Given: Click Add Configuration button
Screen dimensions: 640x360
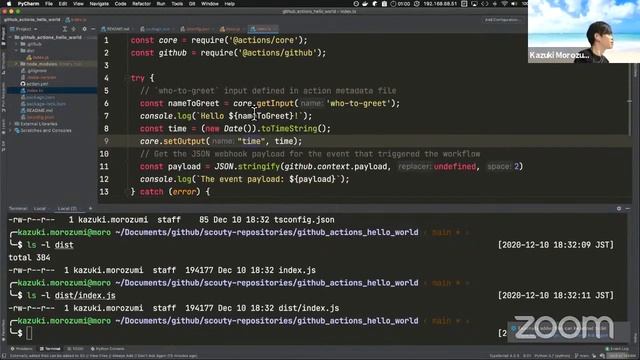Looking at the screenshot, I should [x=502, y=20].
